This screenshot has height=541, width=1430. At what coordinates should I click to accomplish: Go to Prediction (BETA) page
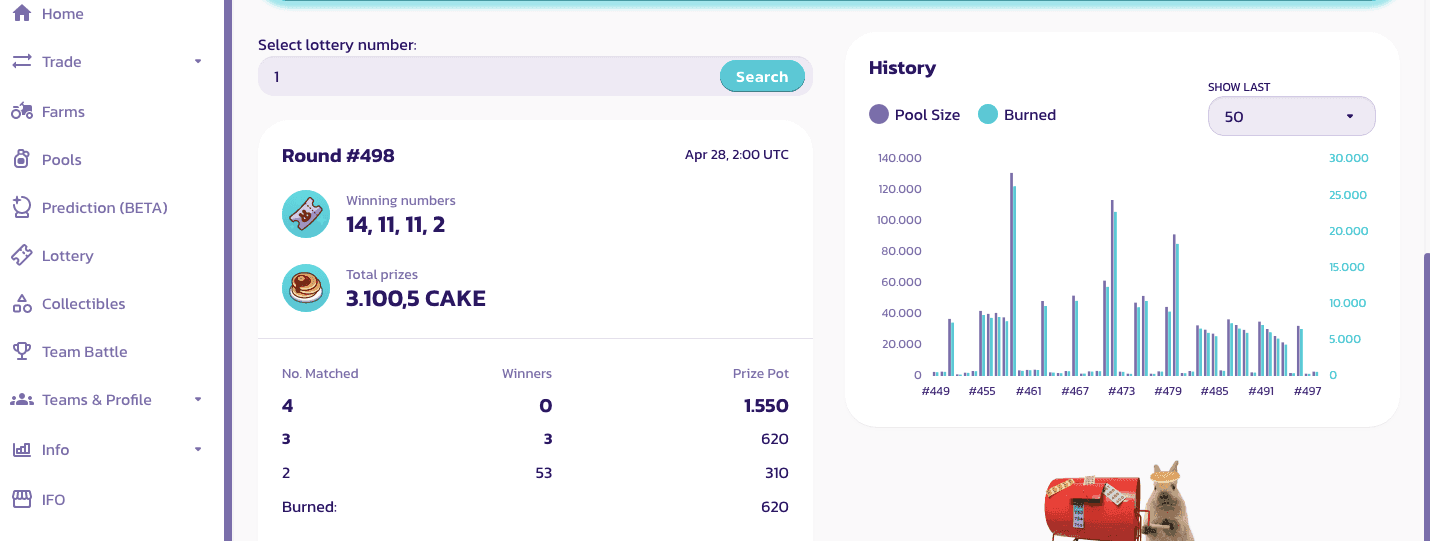(104, 208)
